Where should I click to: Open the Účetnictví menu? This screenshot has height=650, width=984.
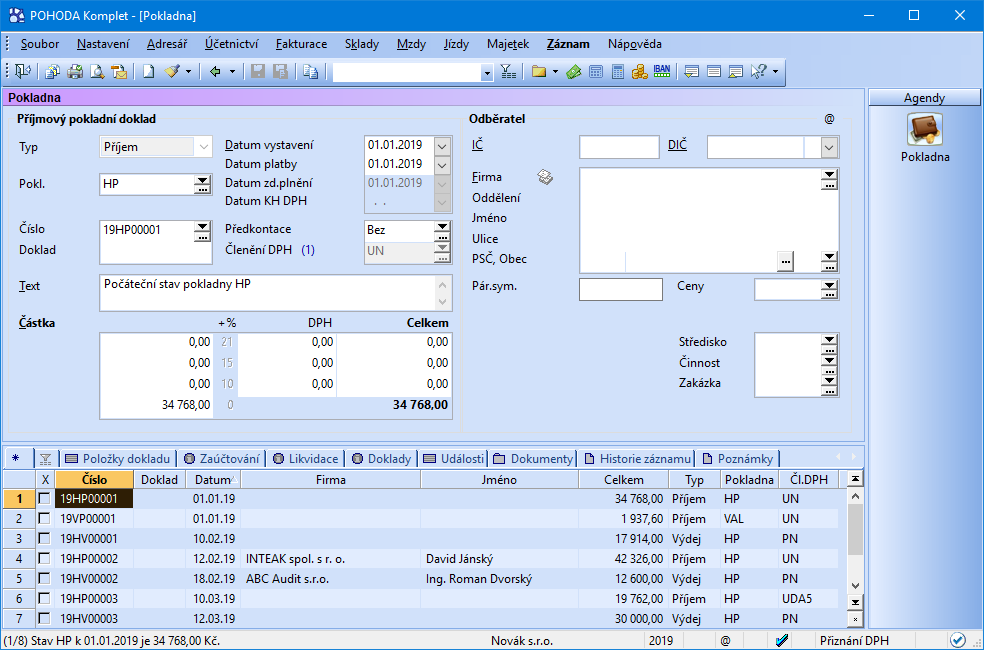tap(231, 44)
